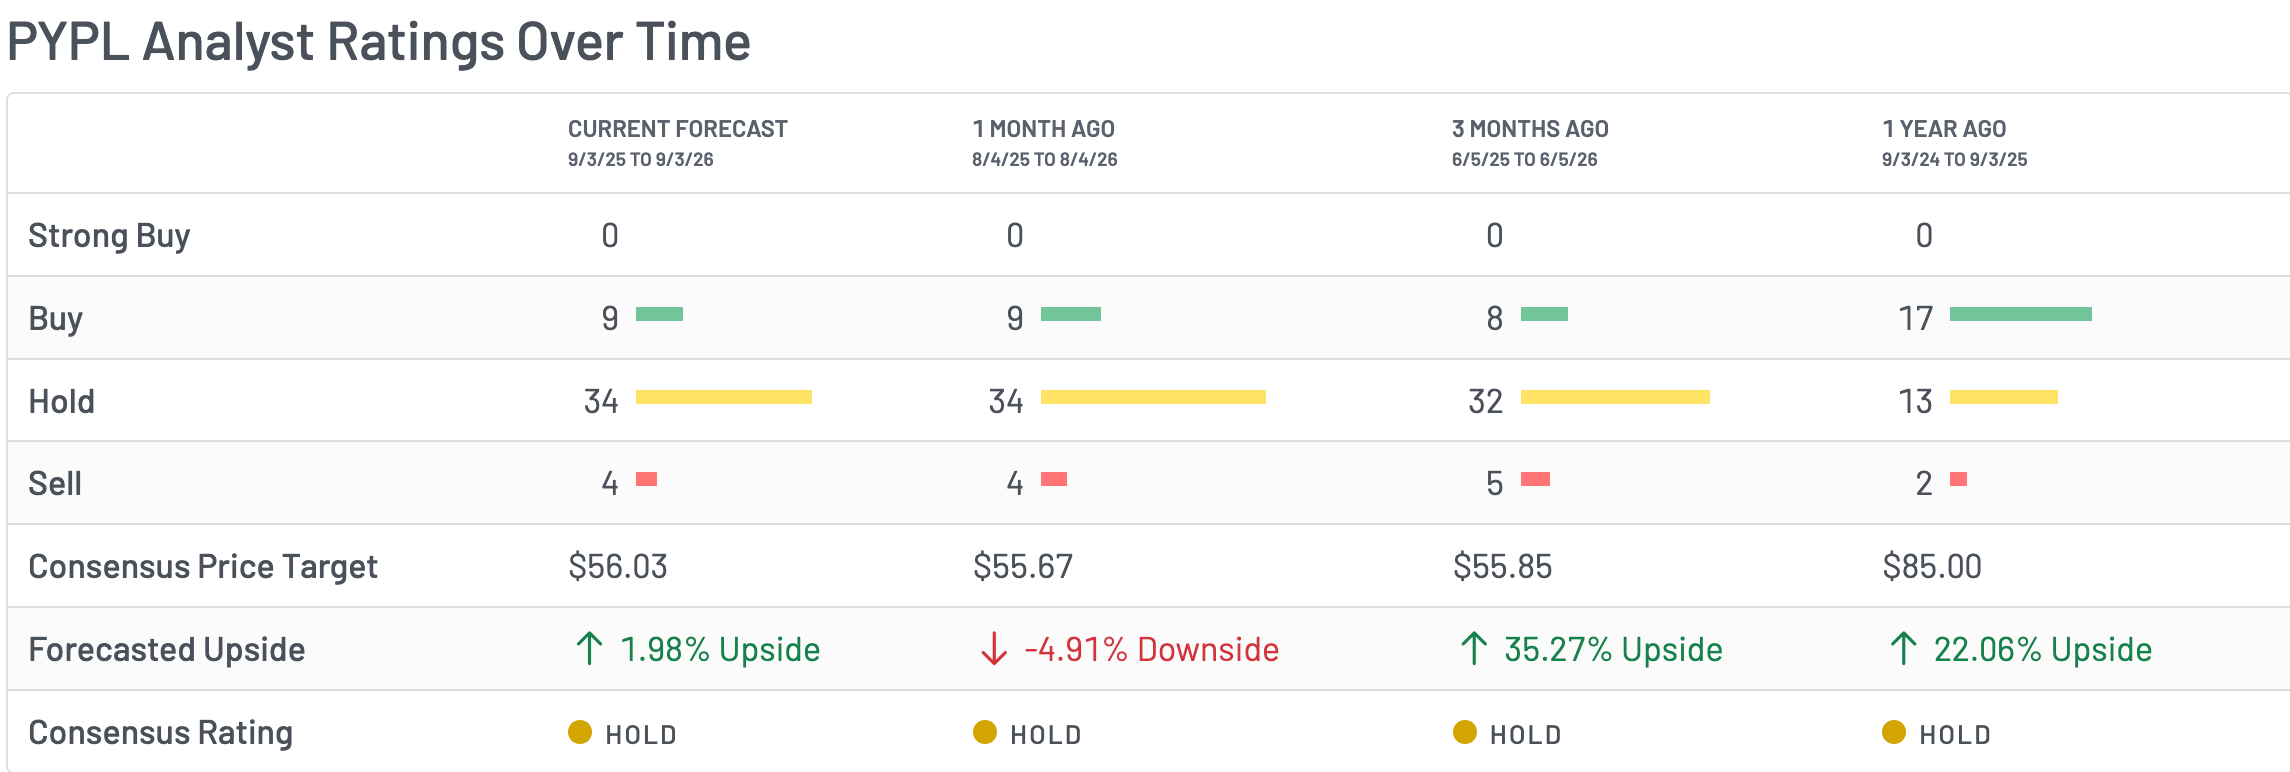The height and width of the screenshot is (772, 2290).
Task: Click Hold count '34' under Current Forecast
Action: click(x=601, y=401)
